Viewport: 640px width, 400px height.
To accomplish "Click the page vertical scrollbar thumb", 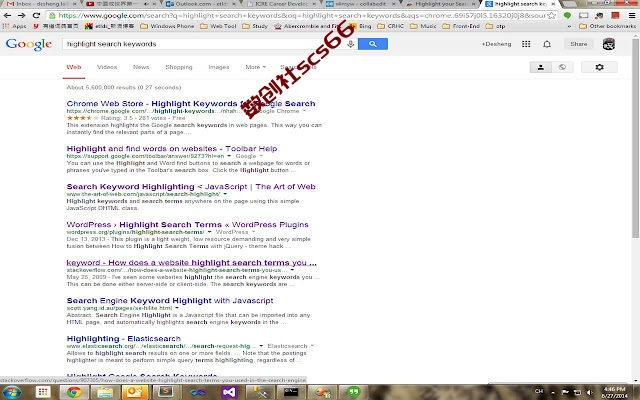I will 636,138.
